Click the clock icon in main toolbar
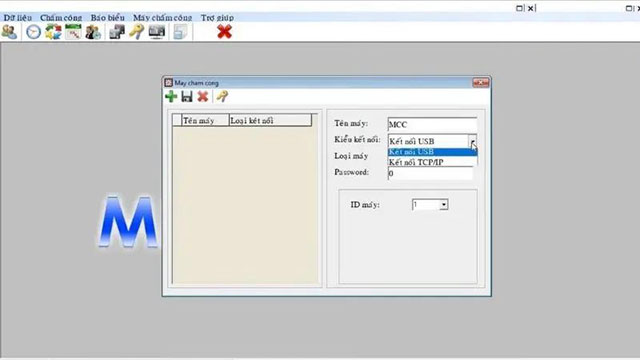Screen dimensions: 640x360 [33, 32]
